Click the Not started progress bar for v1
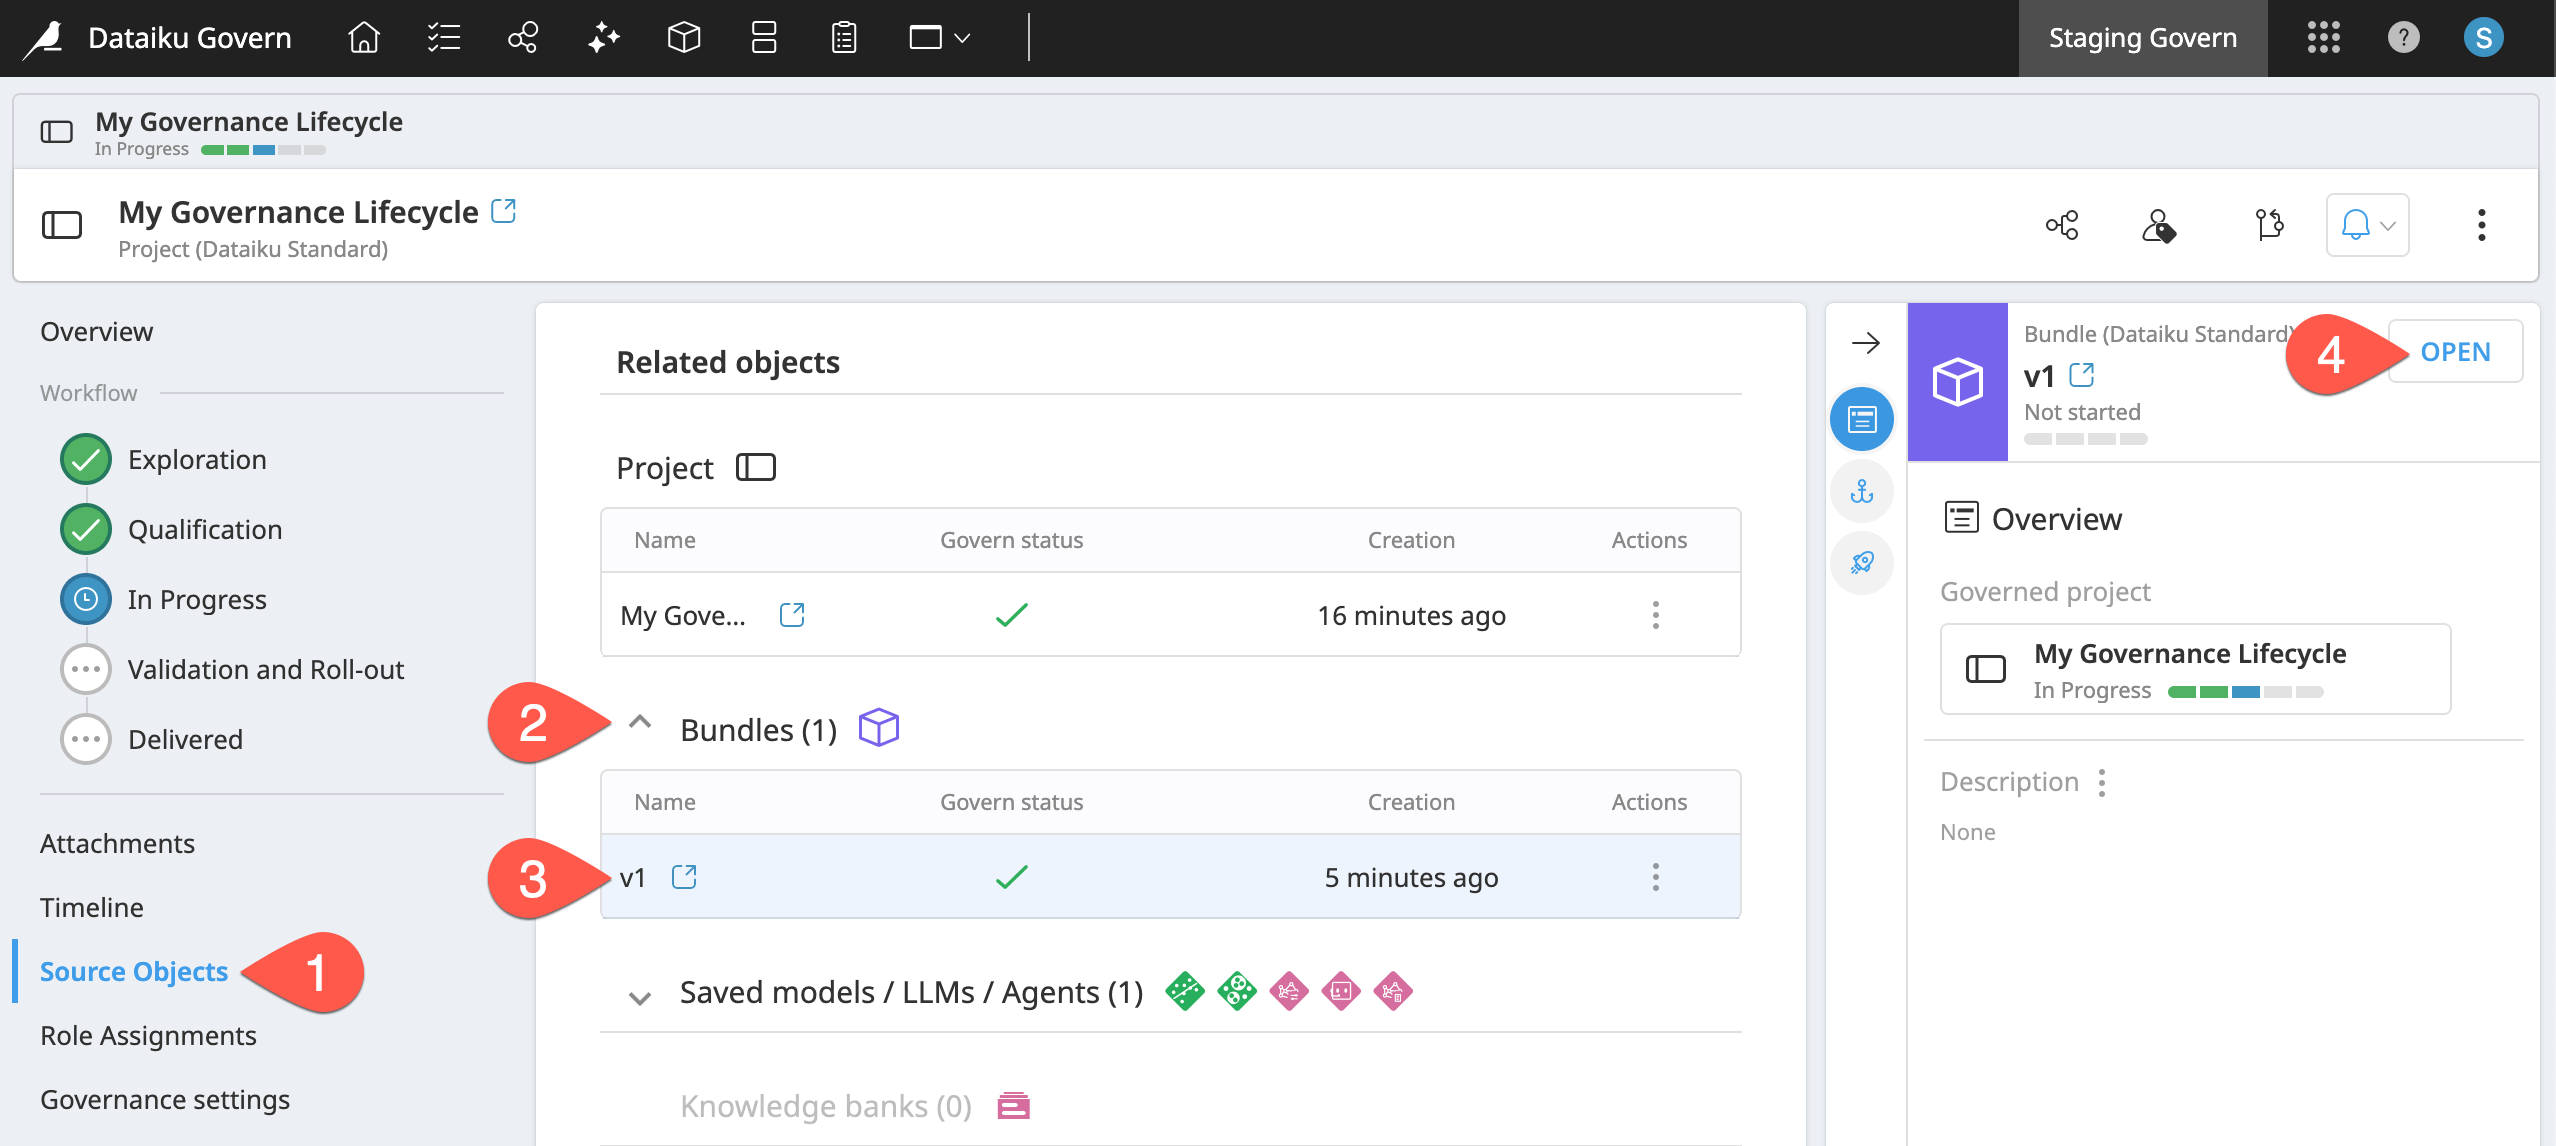 (x=2085, y=439)
